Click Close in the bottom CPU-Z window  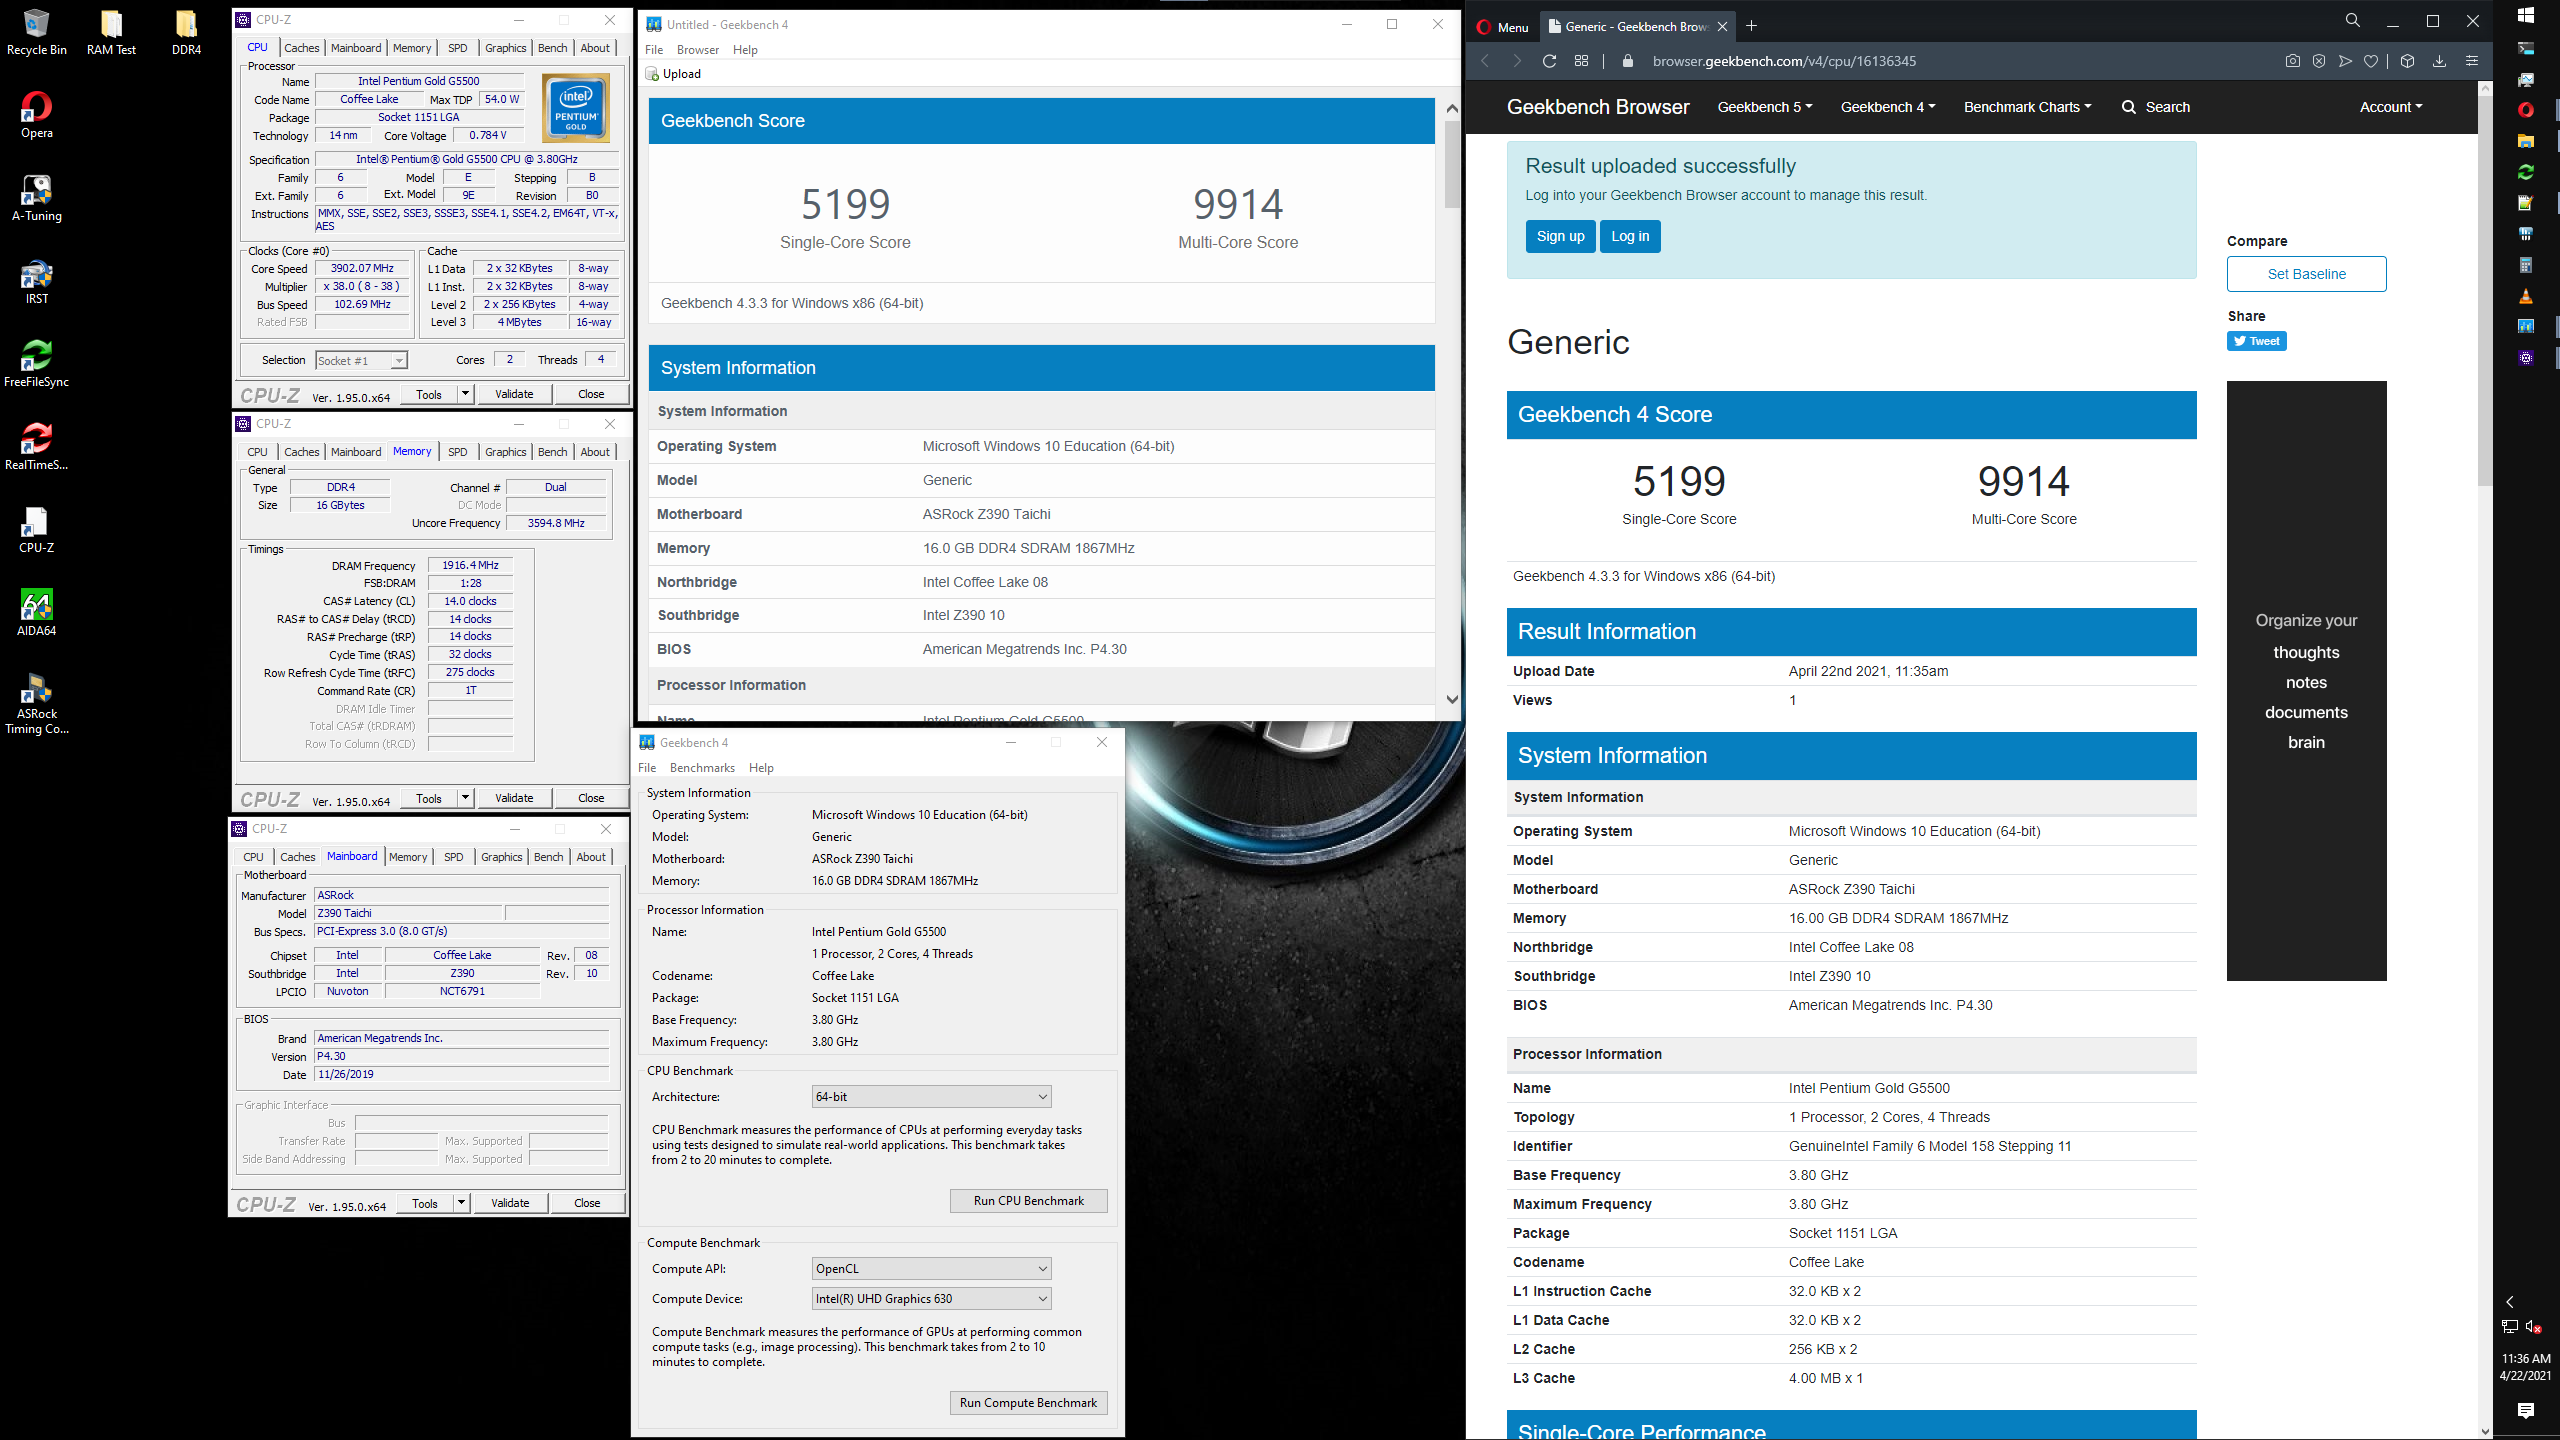pos(587,1203)
